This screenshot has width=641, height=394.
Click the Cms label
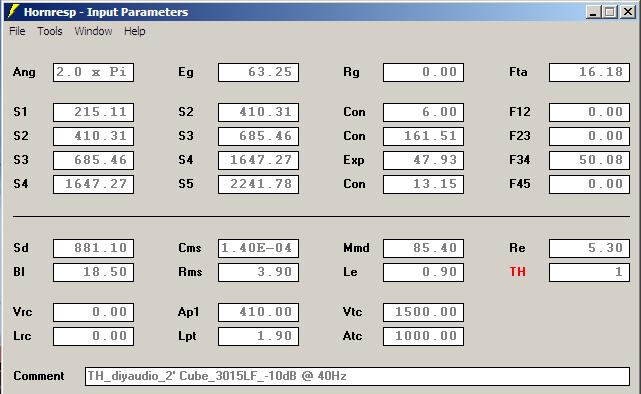click(x=190, y=248)
